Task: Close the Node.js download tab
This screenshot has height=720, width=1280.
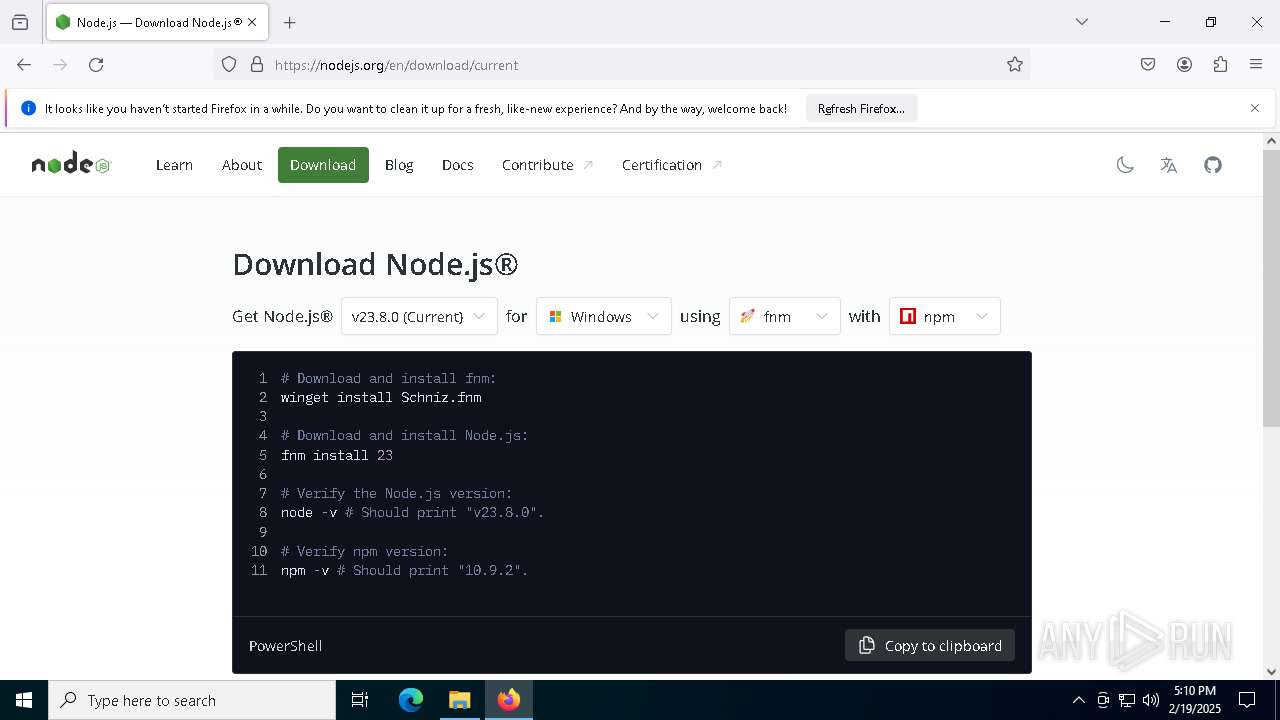Action: click(252, 22)
